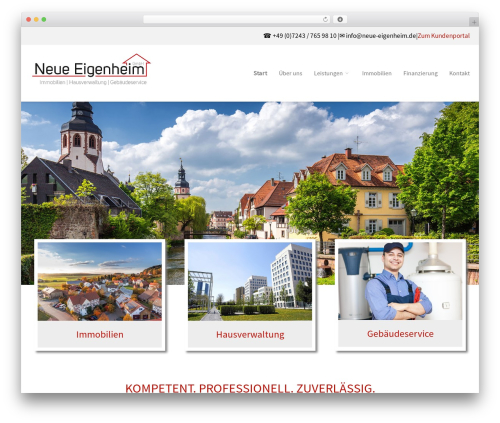Open the Leistungen menu item
This screenshot has height=423, width=500.
328,73
